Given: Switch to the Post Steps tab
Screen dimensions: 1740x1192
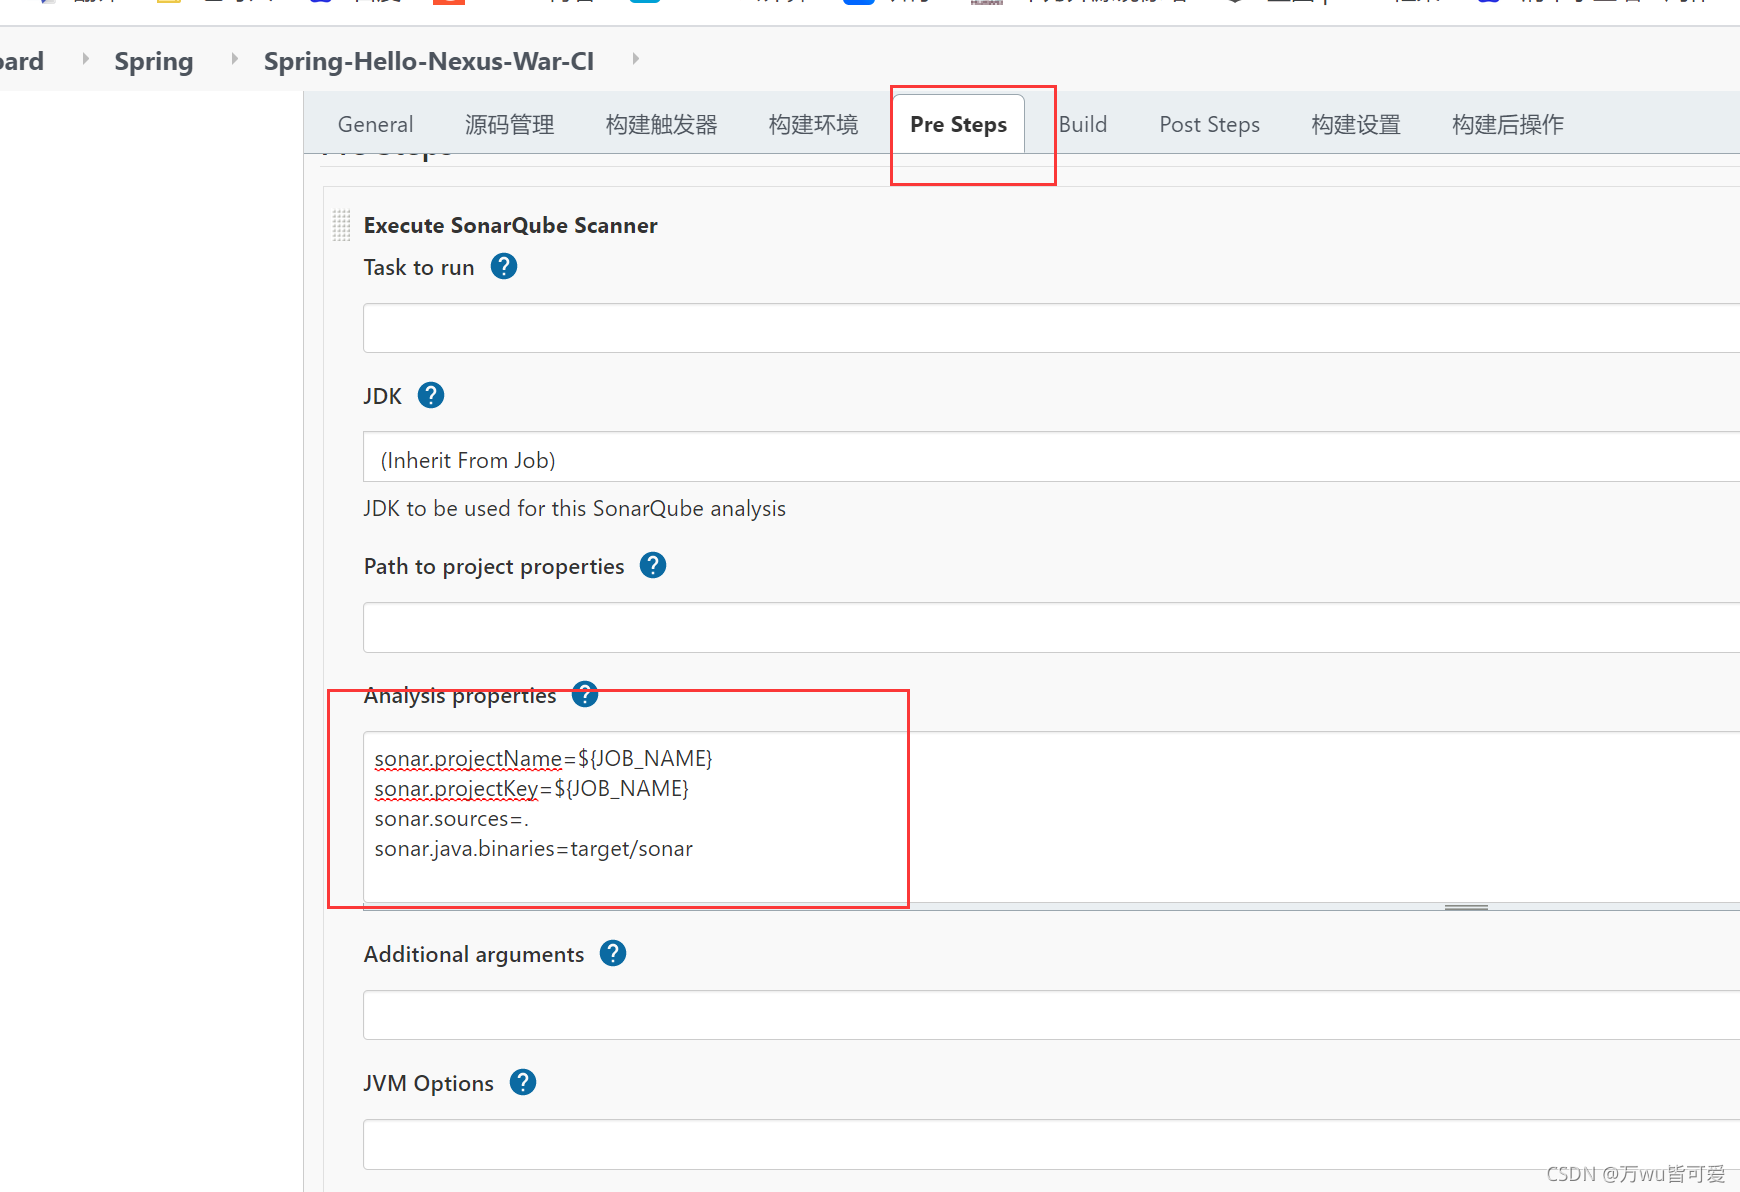Looking at the screenshot, I should click(x=1209, y=124).
